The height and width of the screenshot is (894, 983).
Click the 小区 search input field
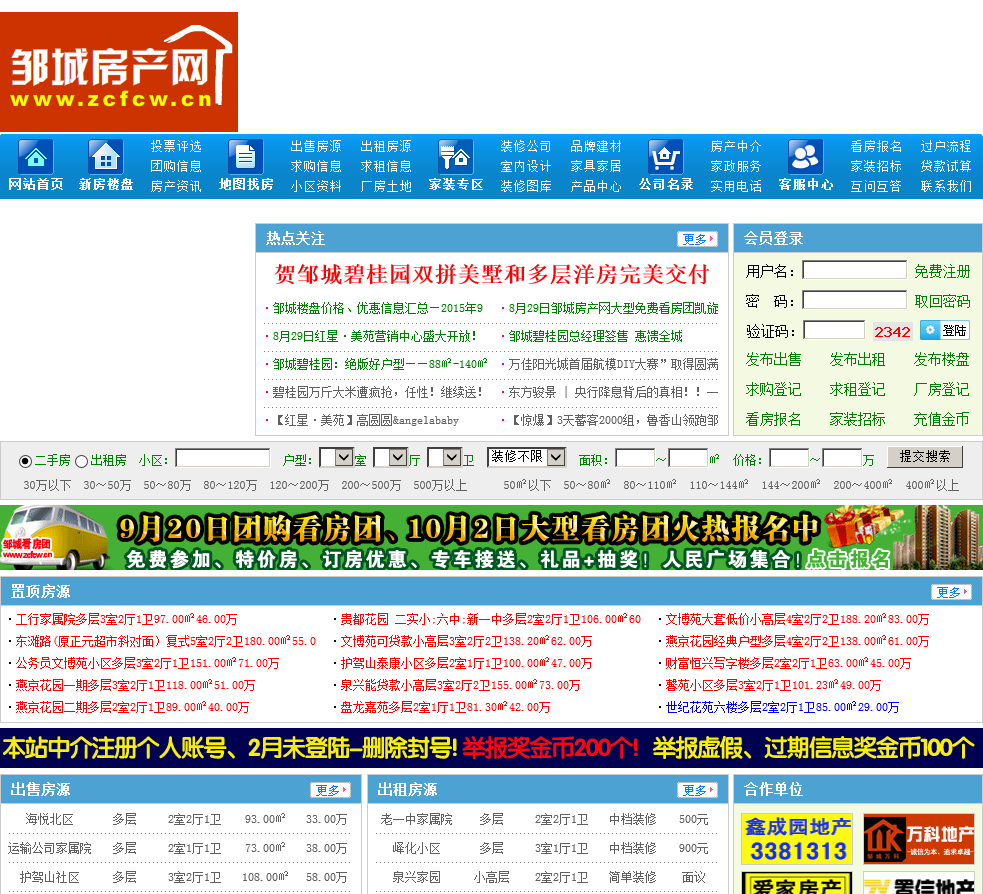[x=223, y=458]
